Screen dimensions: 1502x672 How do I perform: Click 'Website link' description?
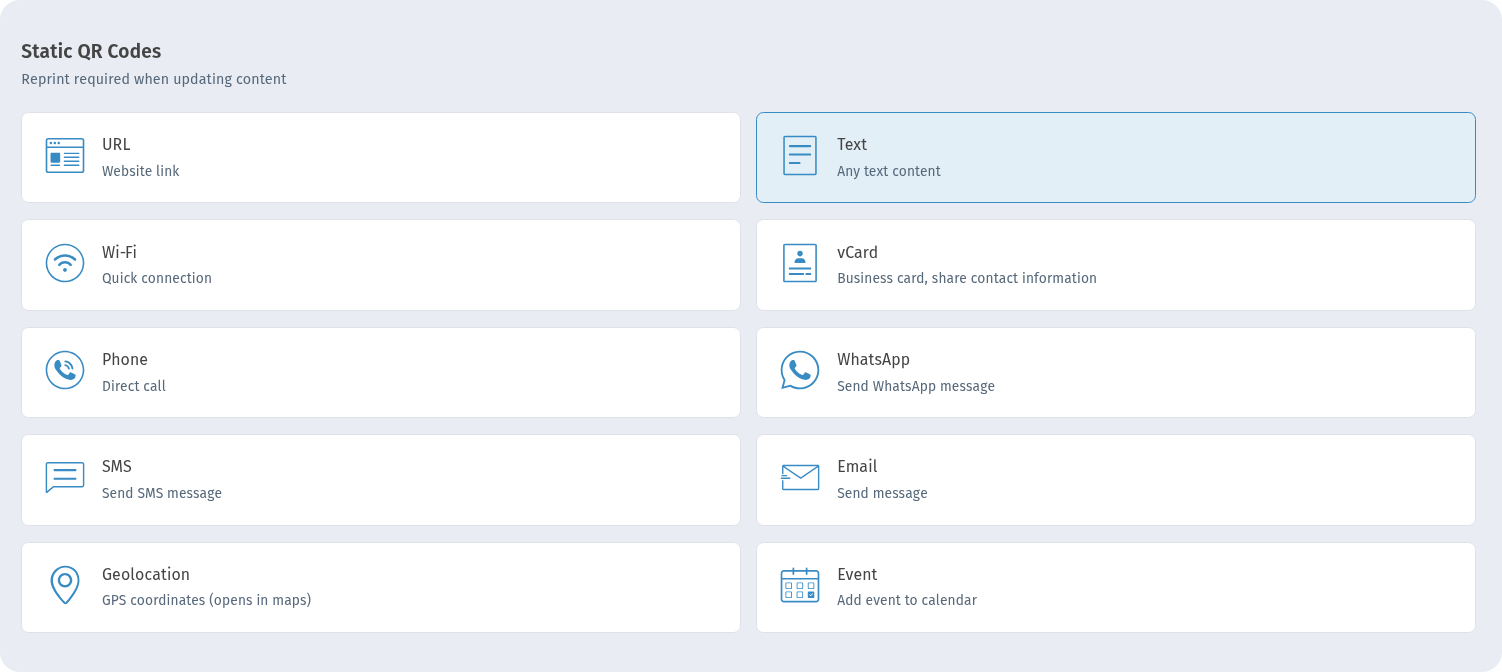coord(141,171)
